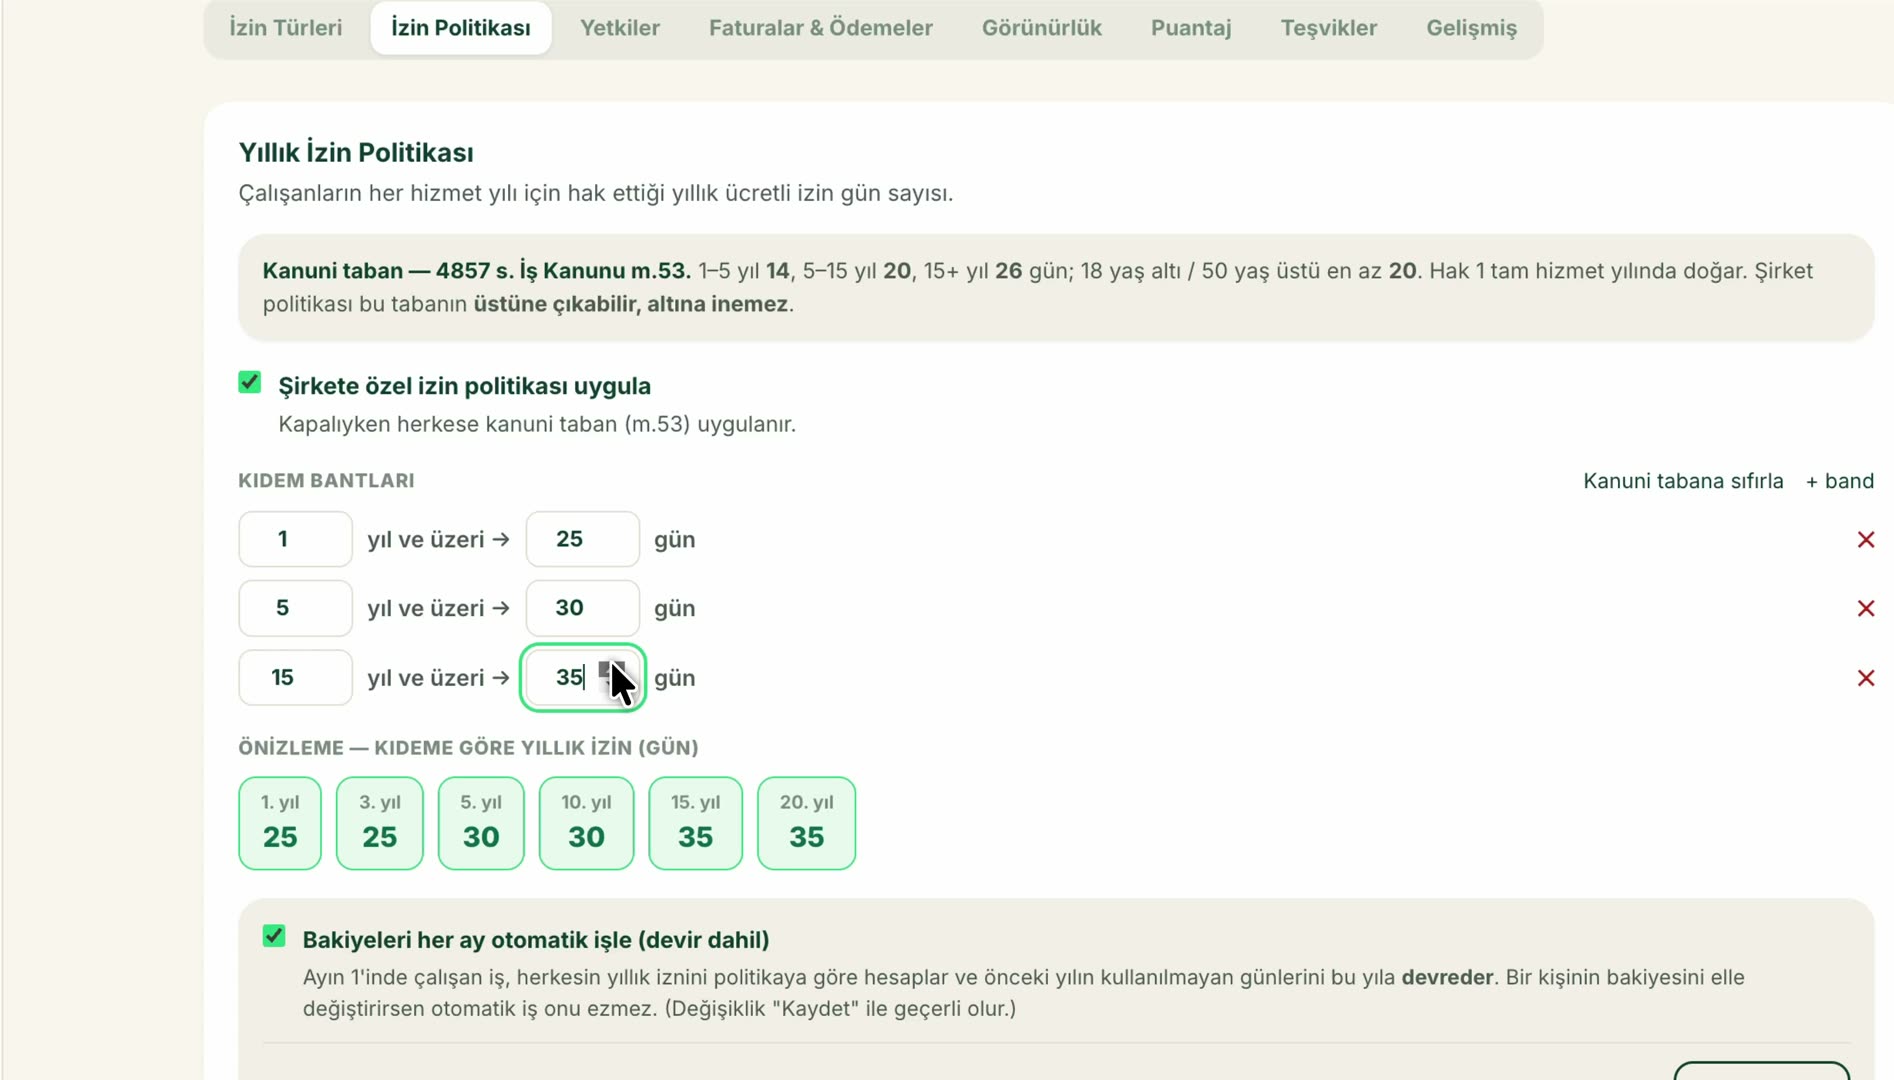1894x1080 pixels.
Task: Remove the 1 yıl seniority band
Action: [x=1865, y=540]
